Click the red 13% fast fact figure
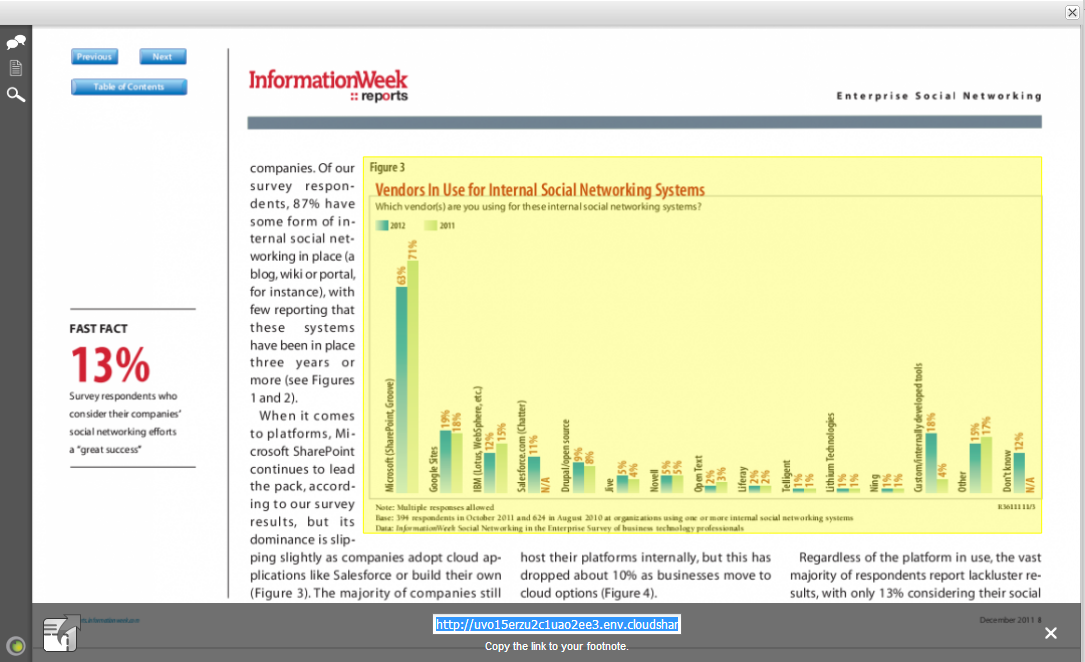The image size is (1085, 662). [x=110, y=364]
